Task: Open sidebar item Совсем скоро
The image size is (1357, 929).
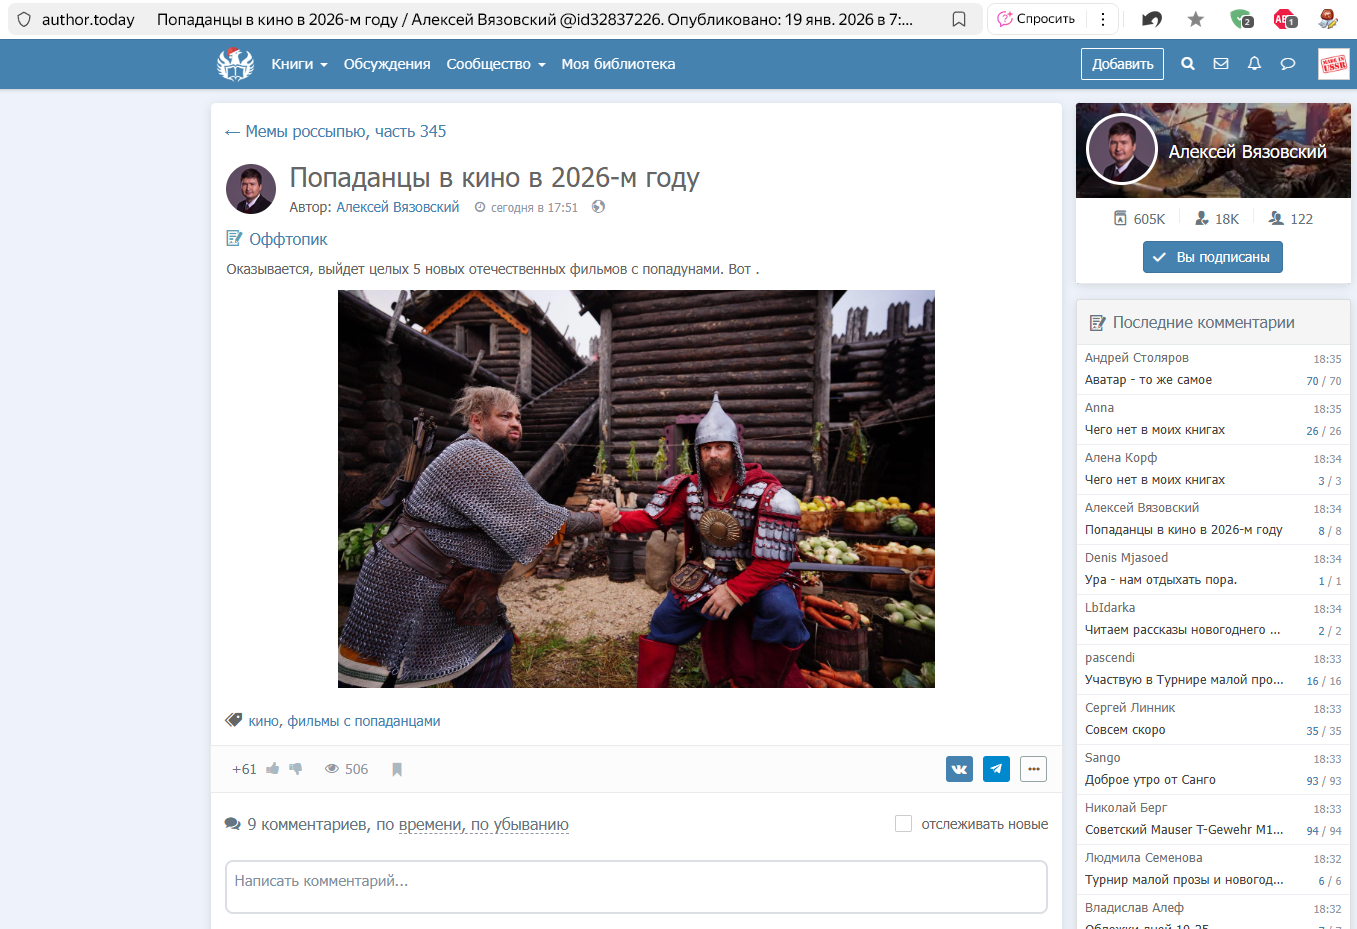Action: pos(1125,730)
